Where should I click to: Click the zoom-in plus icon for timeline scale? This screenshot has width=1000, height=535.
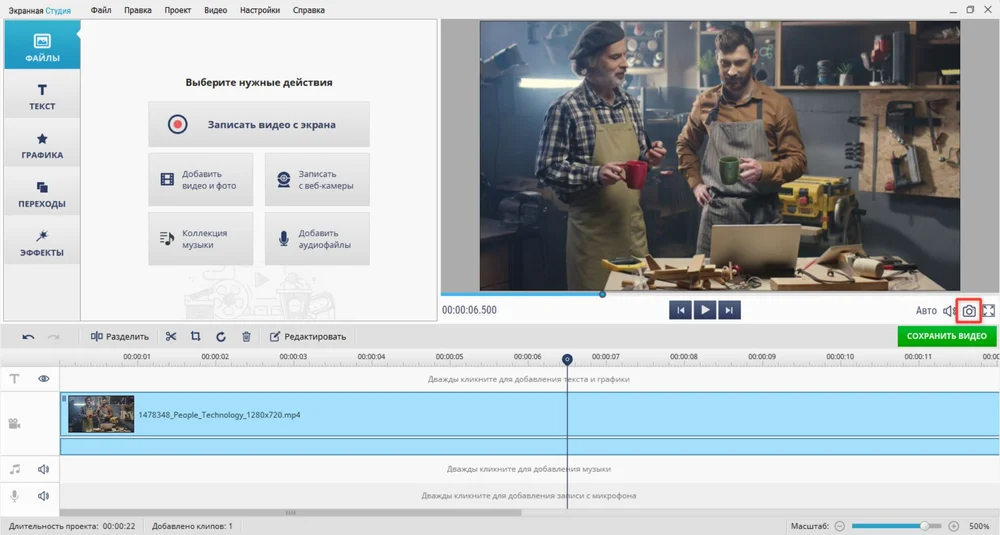953,526
